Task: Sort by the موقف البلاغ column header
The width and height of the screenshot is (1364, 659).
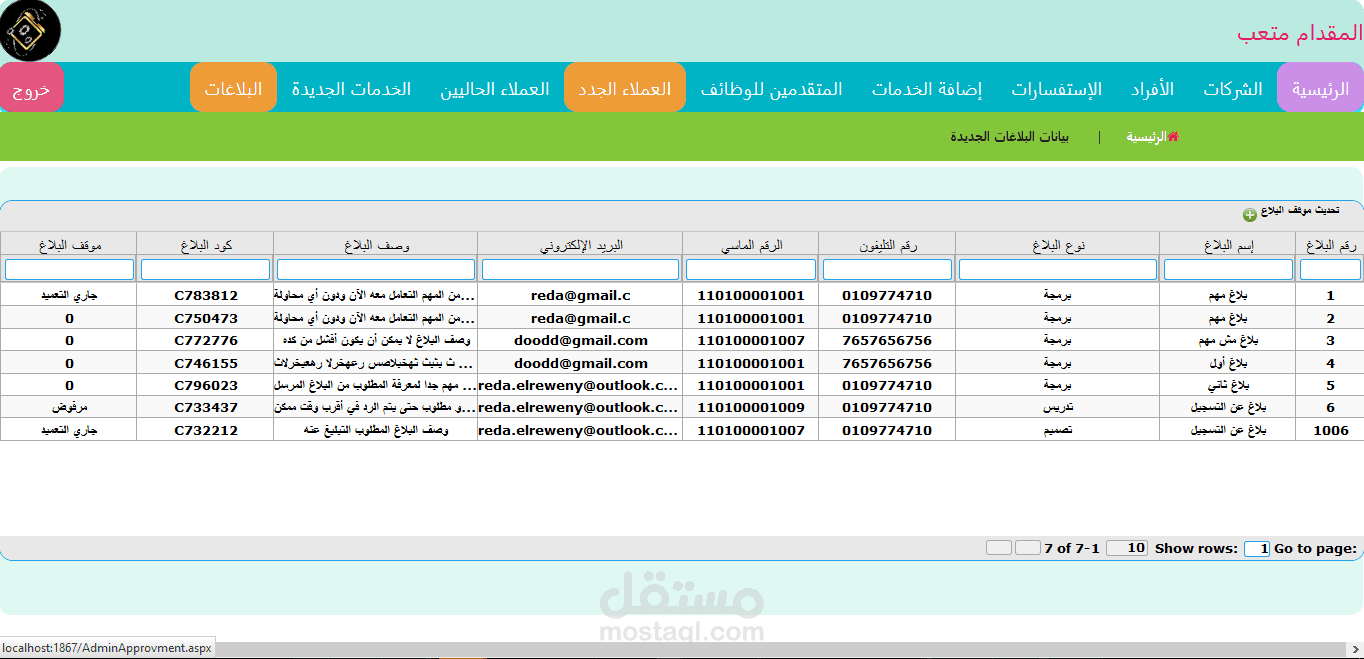Action: tap(69, 244)
